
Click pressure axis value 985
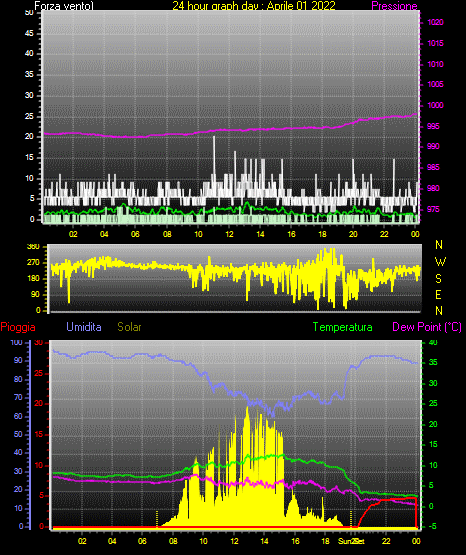tap(433, 167)
